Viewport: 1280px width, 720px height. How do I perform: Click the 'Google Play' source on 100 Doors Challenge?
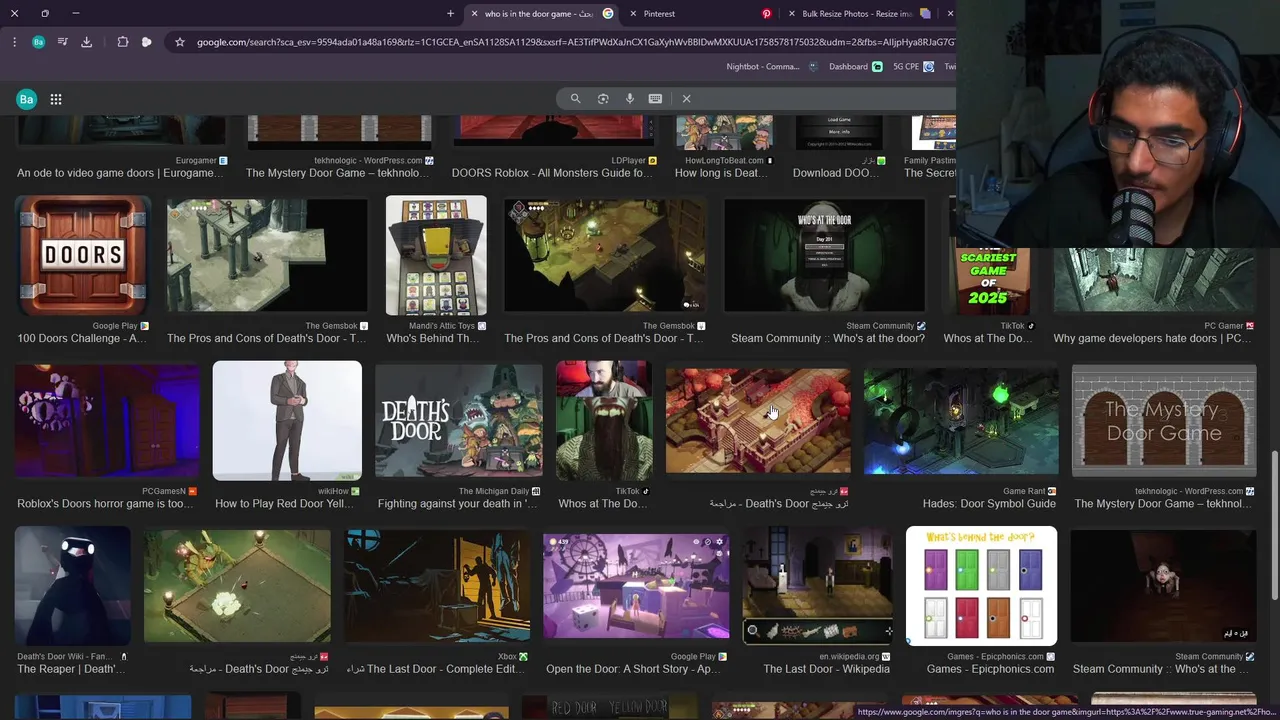(x=115, y=326)
